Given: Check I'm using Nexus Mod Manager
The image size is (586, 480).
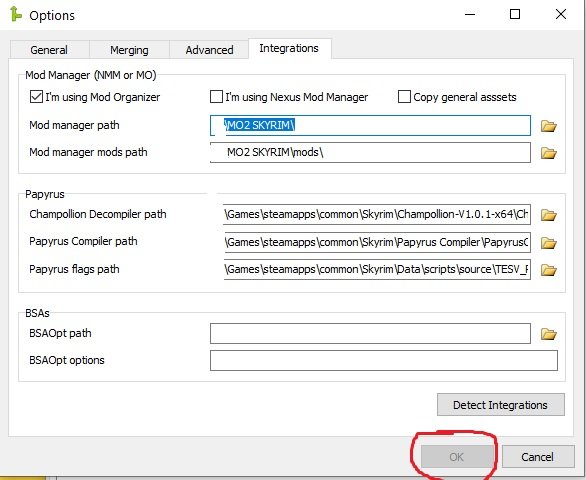Looking at the screenshot, I should [x=216, y=97].
